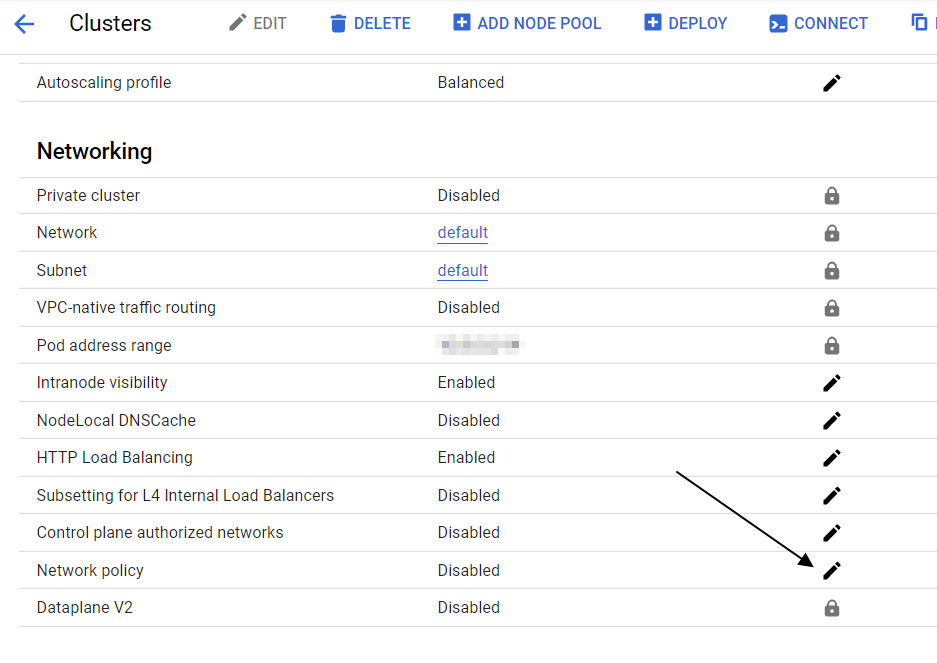Click 'Subsetting for L4 Internal Load Balancers' label
The height and width of the screenshot is (663, 937).
click(x=185, y=496)
